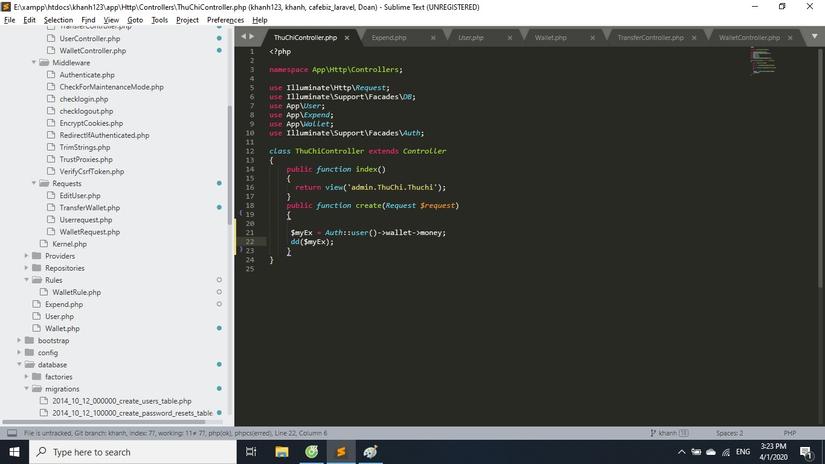Open EditUser.php file

click(79, 195)
